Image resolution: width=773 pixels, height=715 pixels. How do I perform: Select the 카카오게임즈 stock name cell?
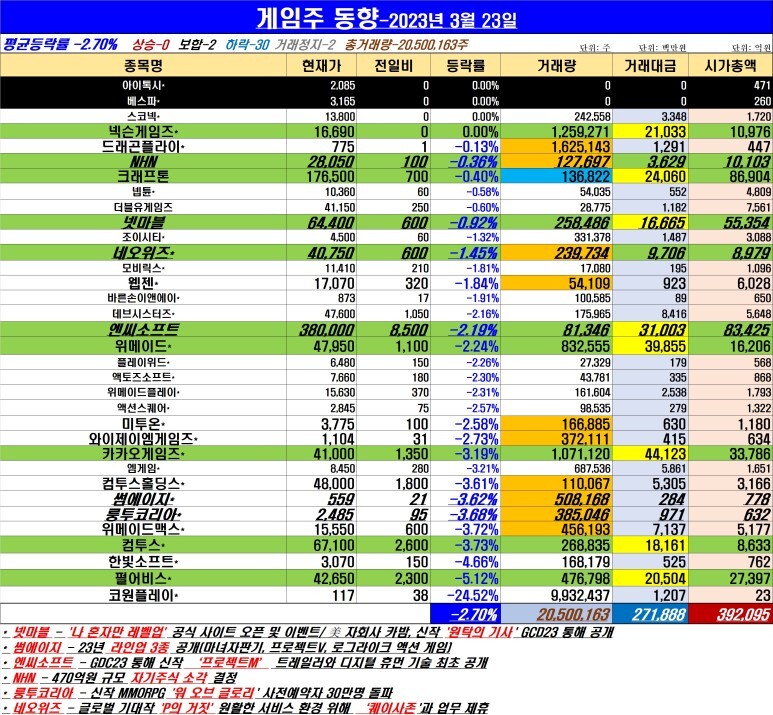click(x=143, y=453)
